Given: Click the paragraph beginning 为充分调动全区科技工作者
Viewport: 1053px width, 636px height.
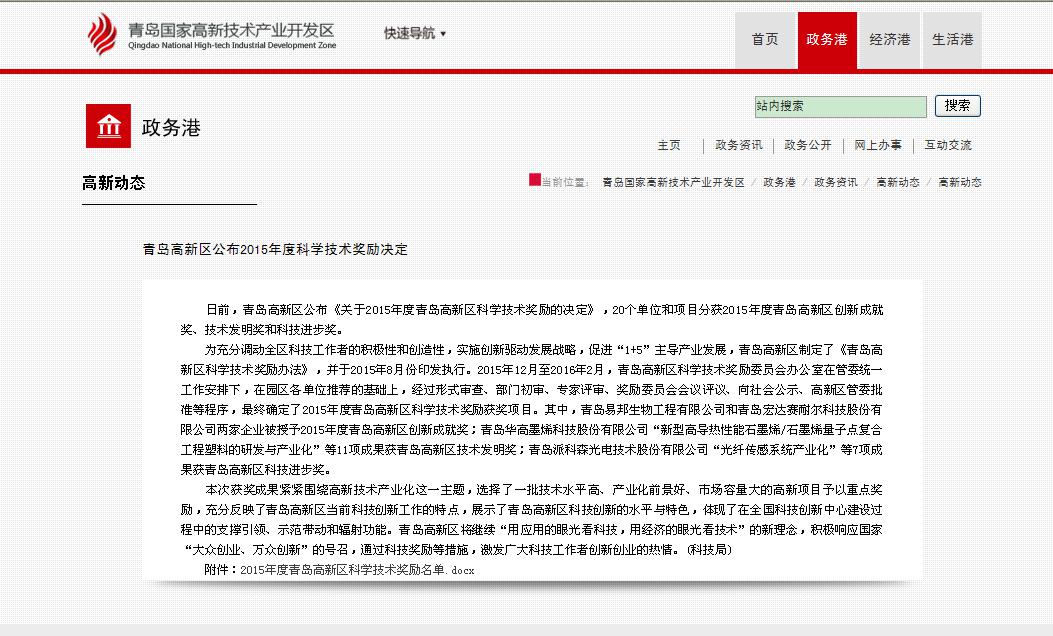Looking at the screenshot, I should (x=532, y=410).
